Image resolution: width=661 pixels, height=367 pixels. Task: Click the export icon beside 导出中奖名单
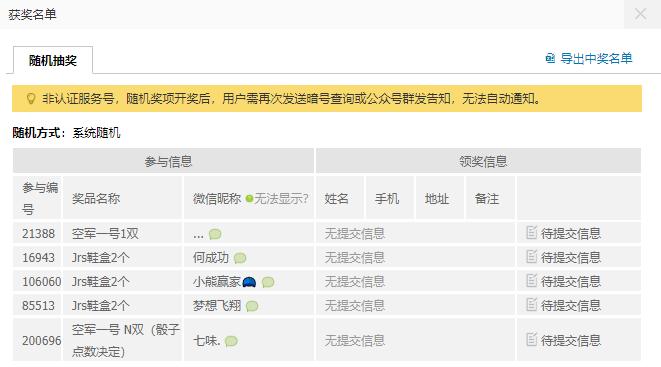[550, 58]
